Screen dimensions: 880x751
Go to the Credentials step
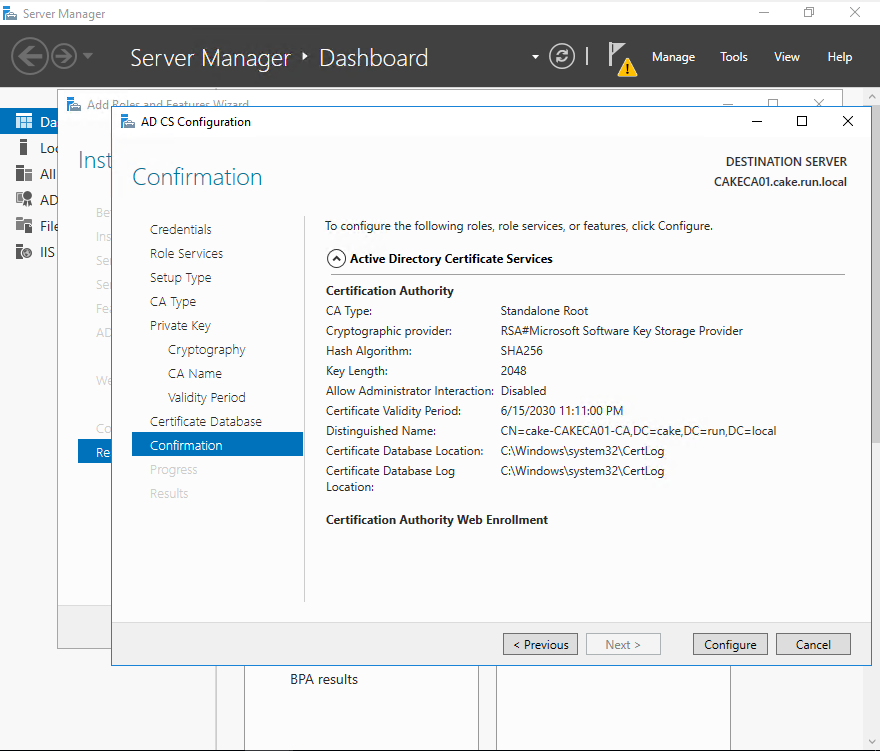pos(181,230)
